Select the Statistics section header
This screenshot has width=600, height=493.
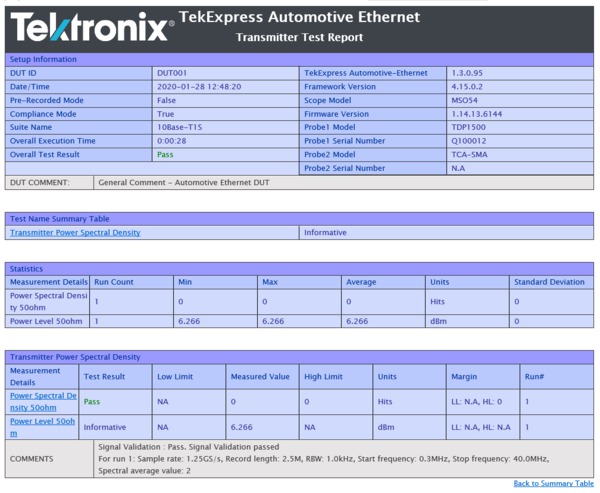click(x=26, y=268)
